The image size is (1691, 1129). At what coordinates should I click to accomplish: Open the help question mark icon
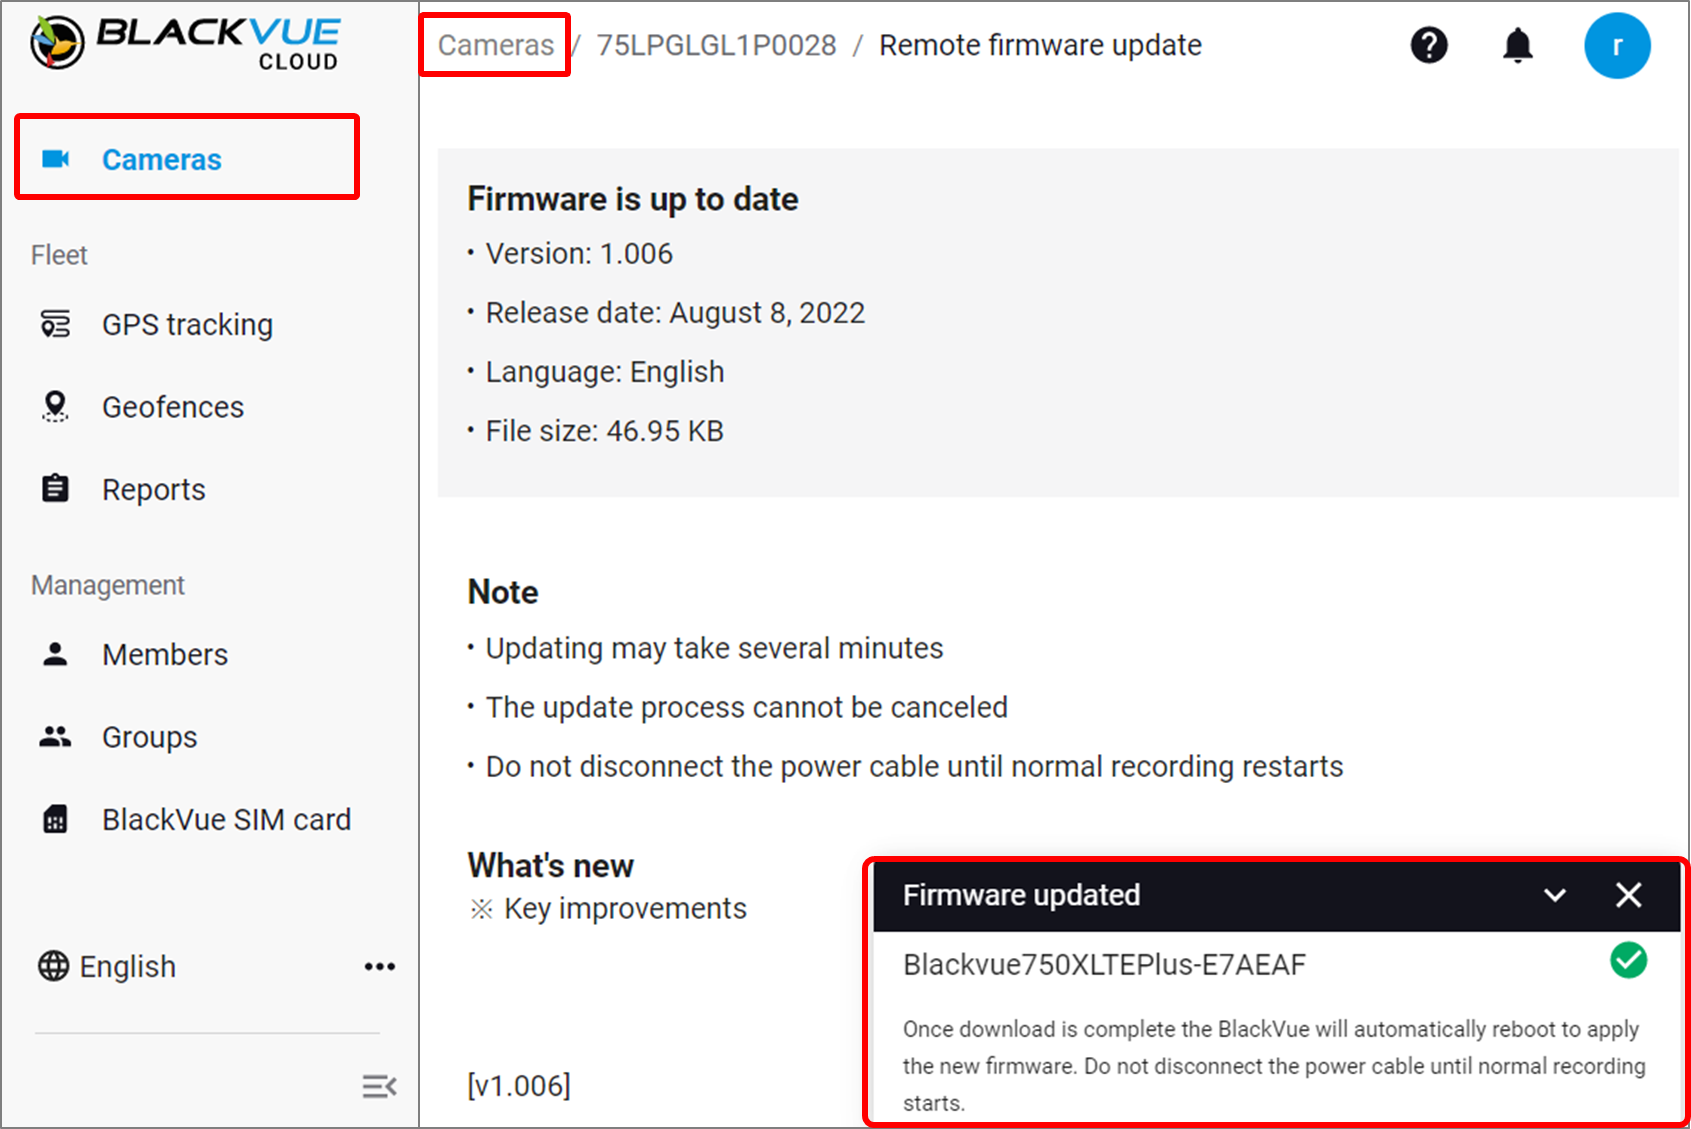pyautogui.click(x=1429, y=45)
